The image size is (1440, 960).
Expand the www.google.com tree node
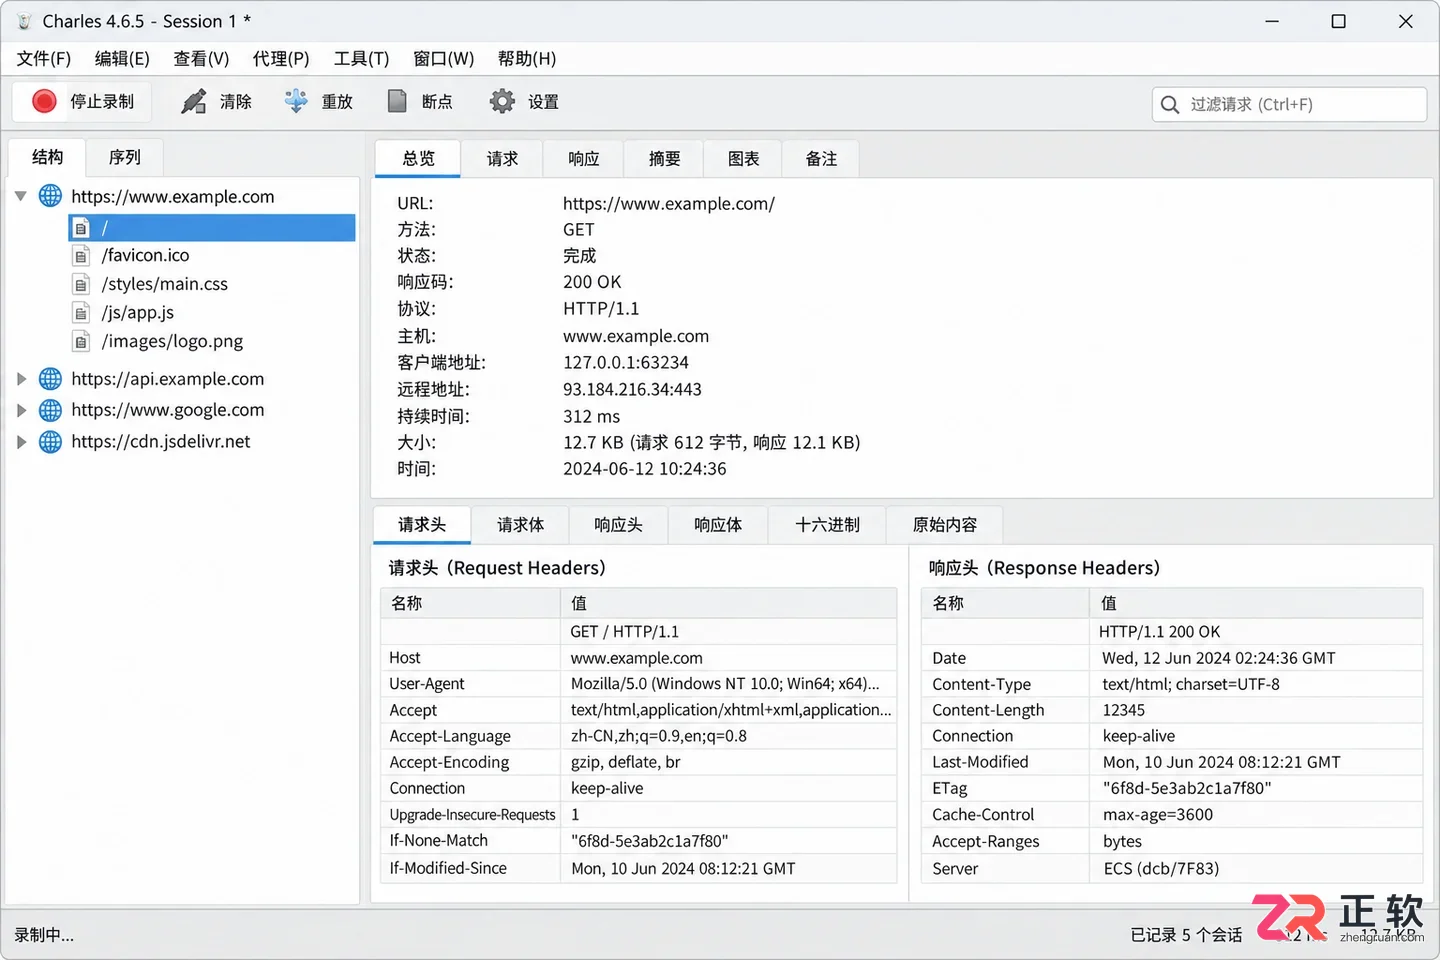[x=21, y=410]
